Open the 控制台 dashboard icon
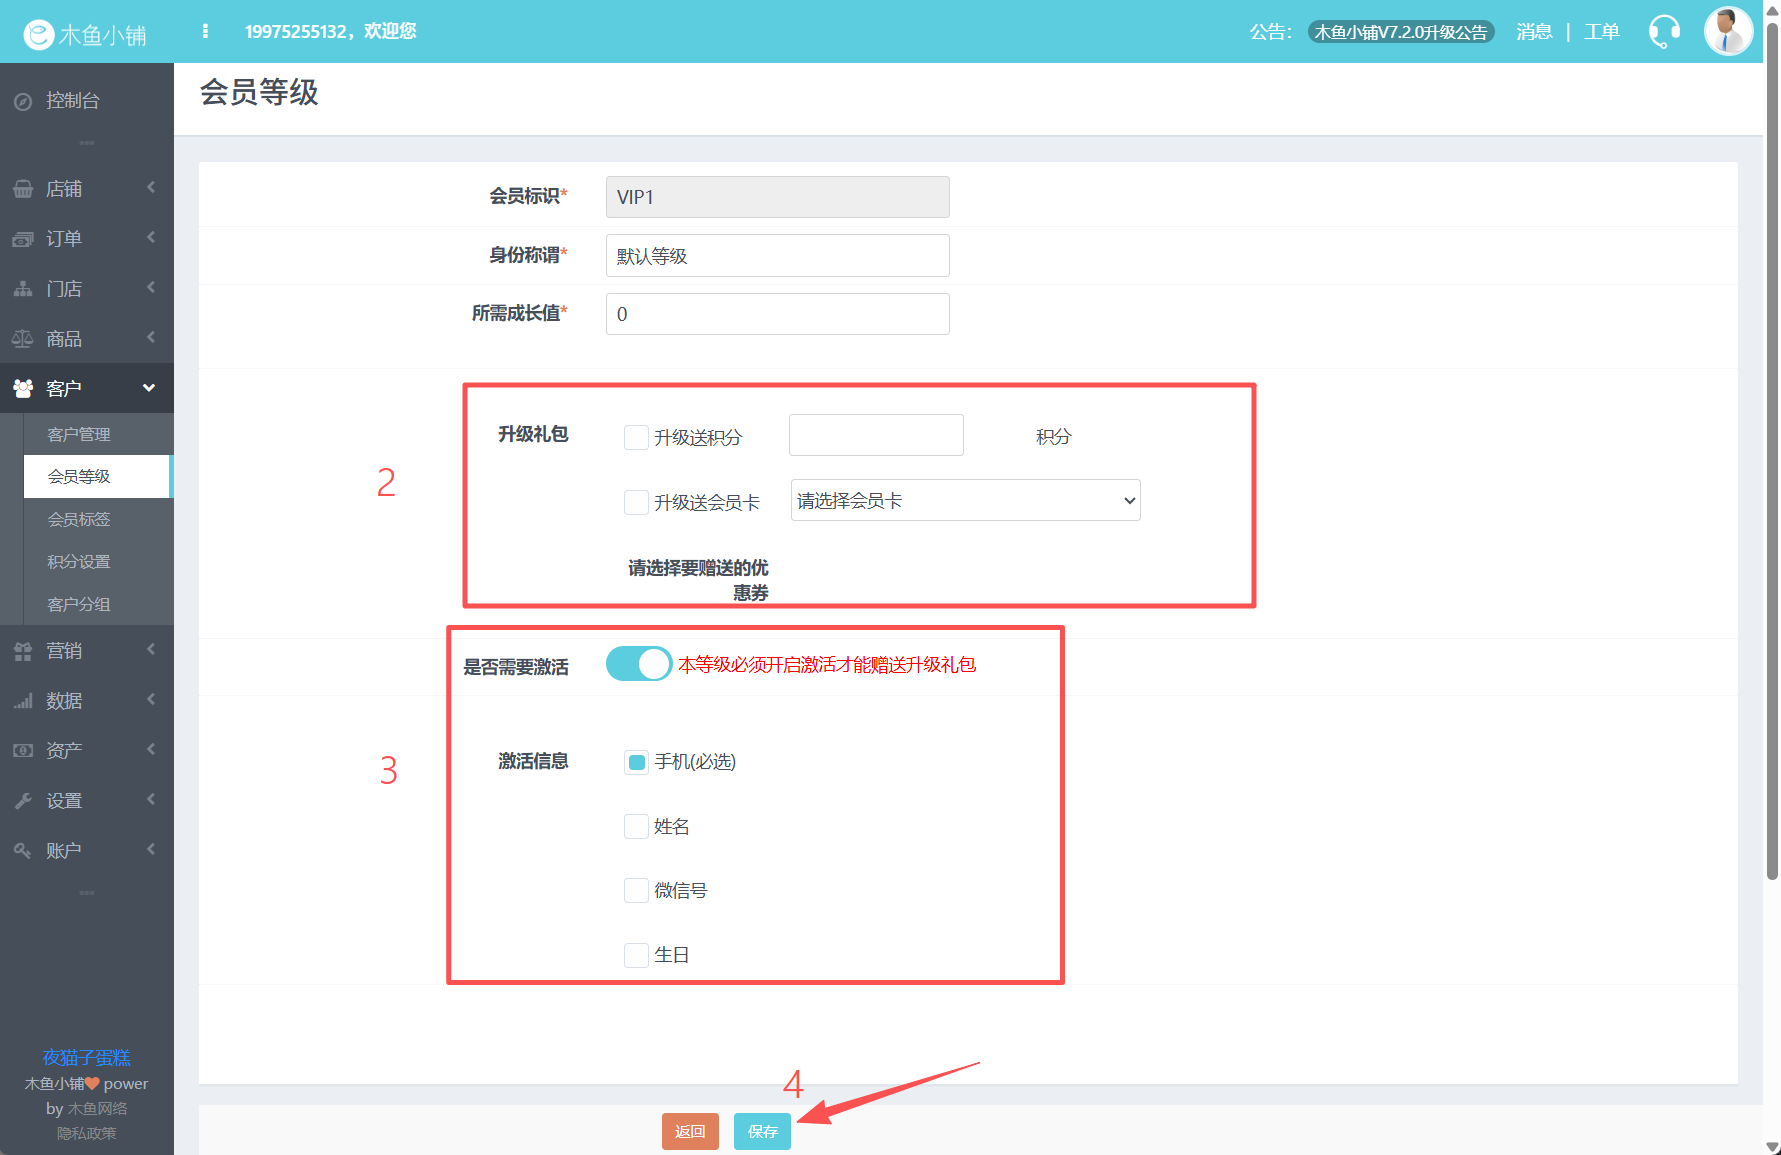Screen dimensions: 1781x1155 tap(23, 101)
